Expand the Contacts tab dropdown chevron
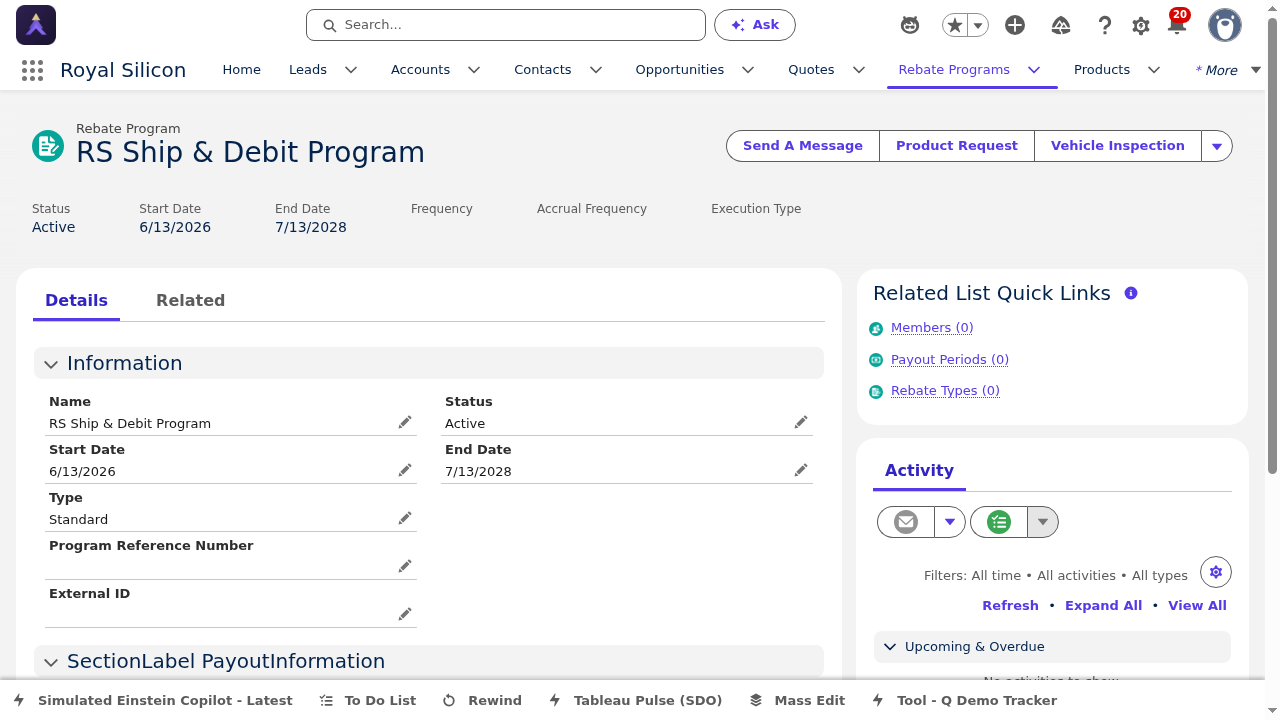 (x=596, y=70)
